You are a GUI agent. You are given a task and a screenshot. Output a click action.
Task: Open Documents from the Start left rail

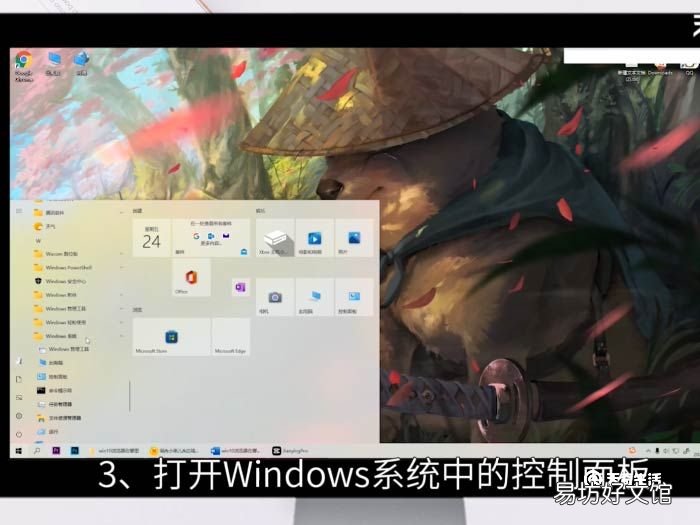click(x=19, y=379)
